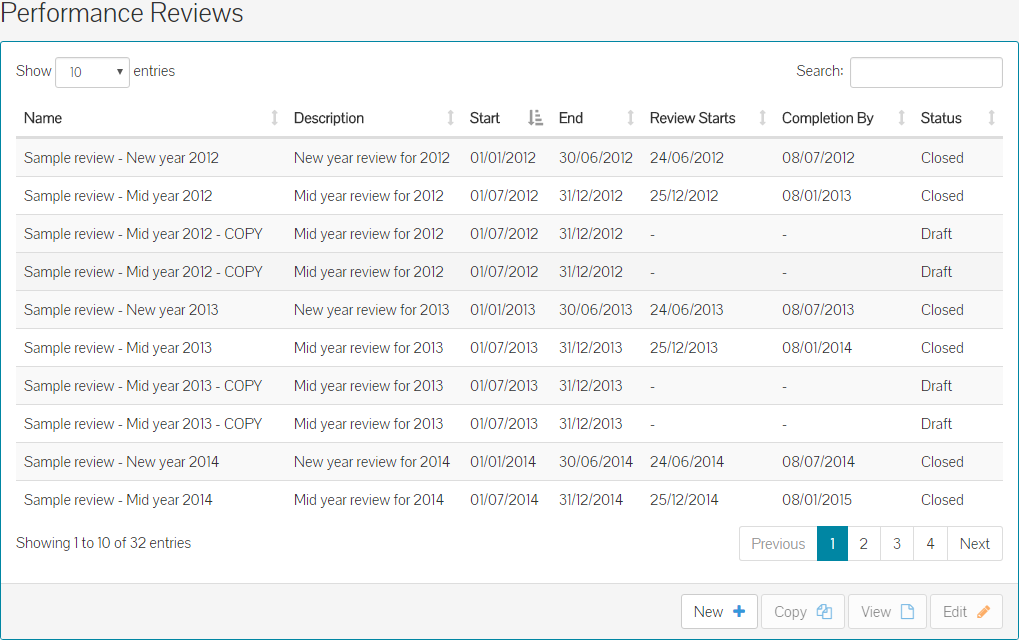Click review start date 24/06/2012

pyautogui.click(x=687, y=158)
